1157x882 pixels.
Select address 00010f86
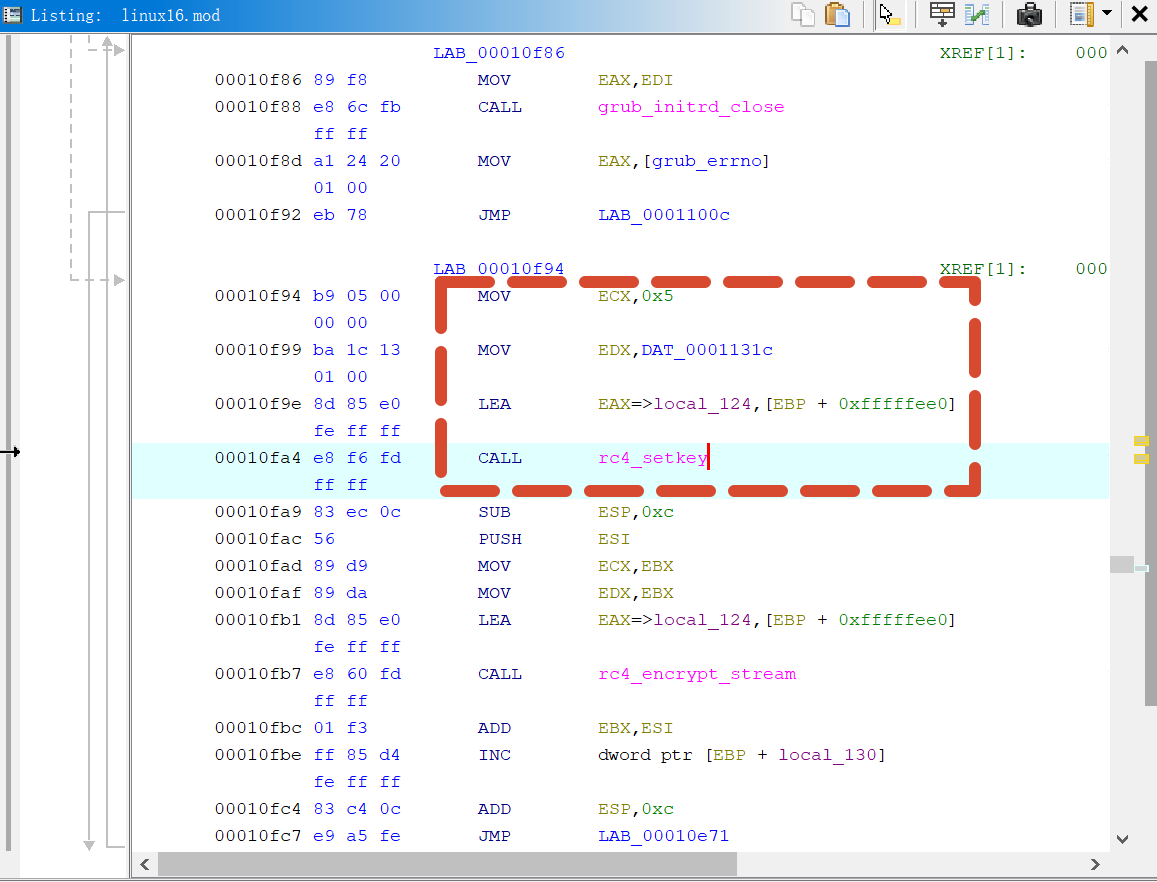[258, 80]
